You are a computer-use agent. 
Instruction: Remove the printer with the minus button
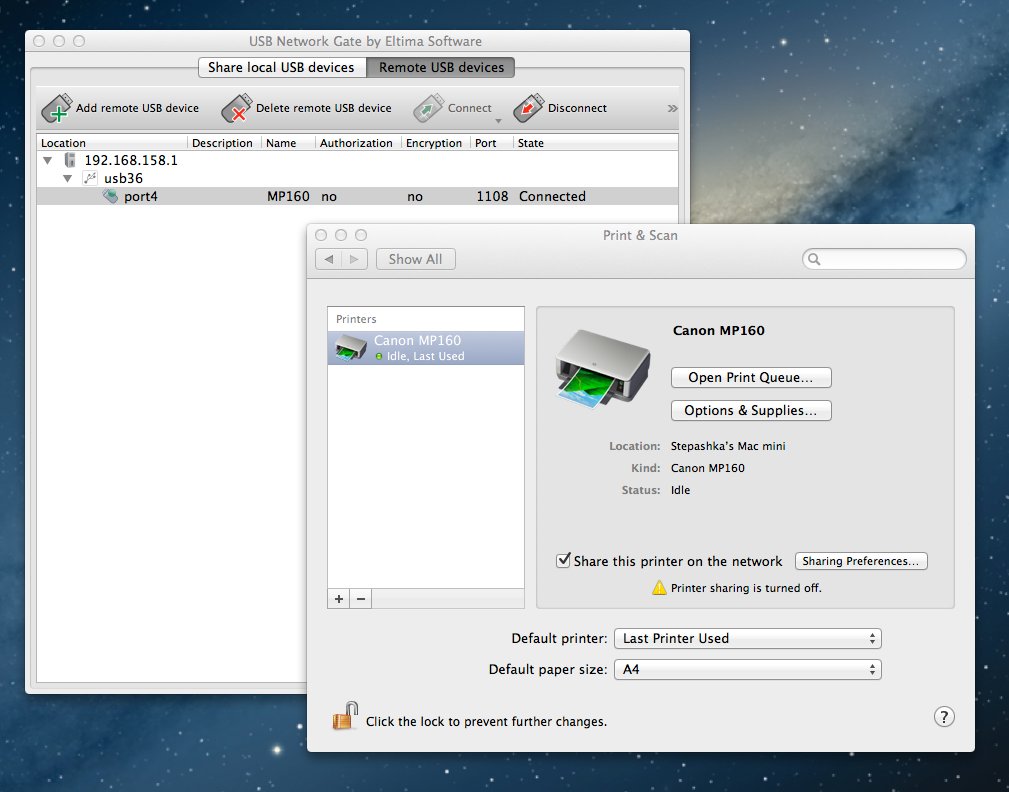tap(361, 599)
